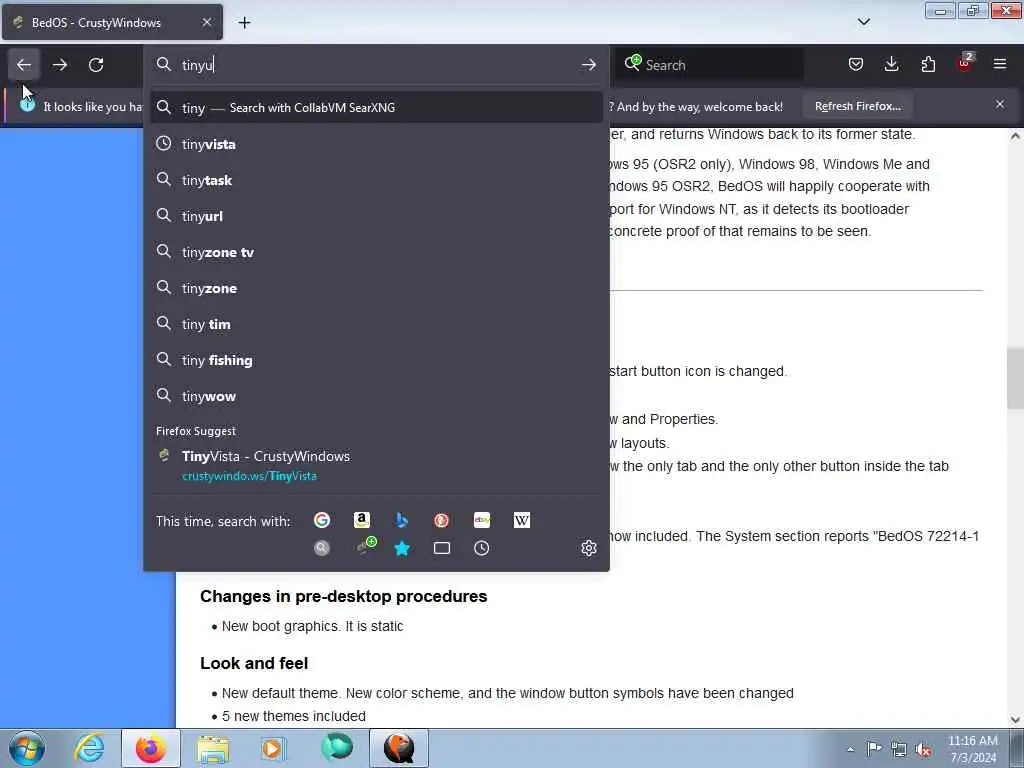Pick the 'tiny tim' suggestion
The image size is (1024, 768).
(x=376, y=323)
